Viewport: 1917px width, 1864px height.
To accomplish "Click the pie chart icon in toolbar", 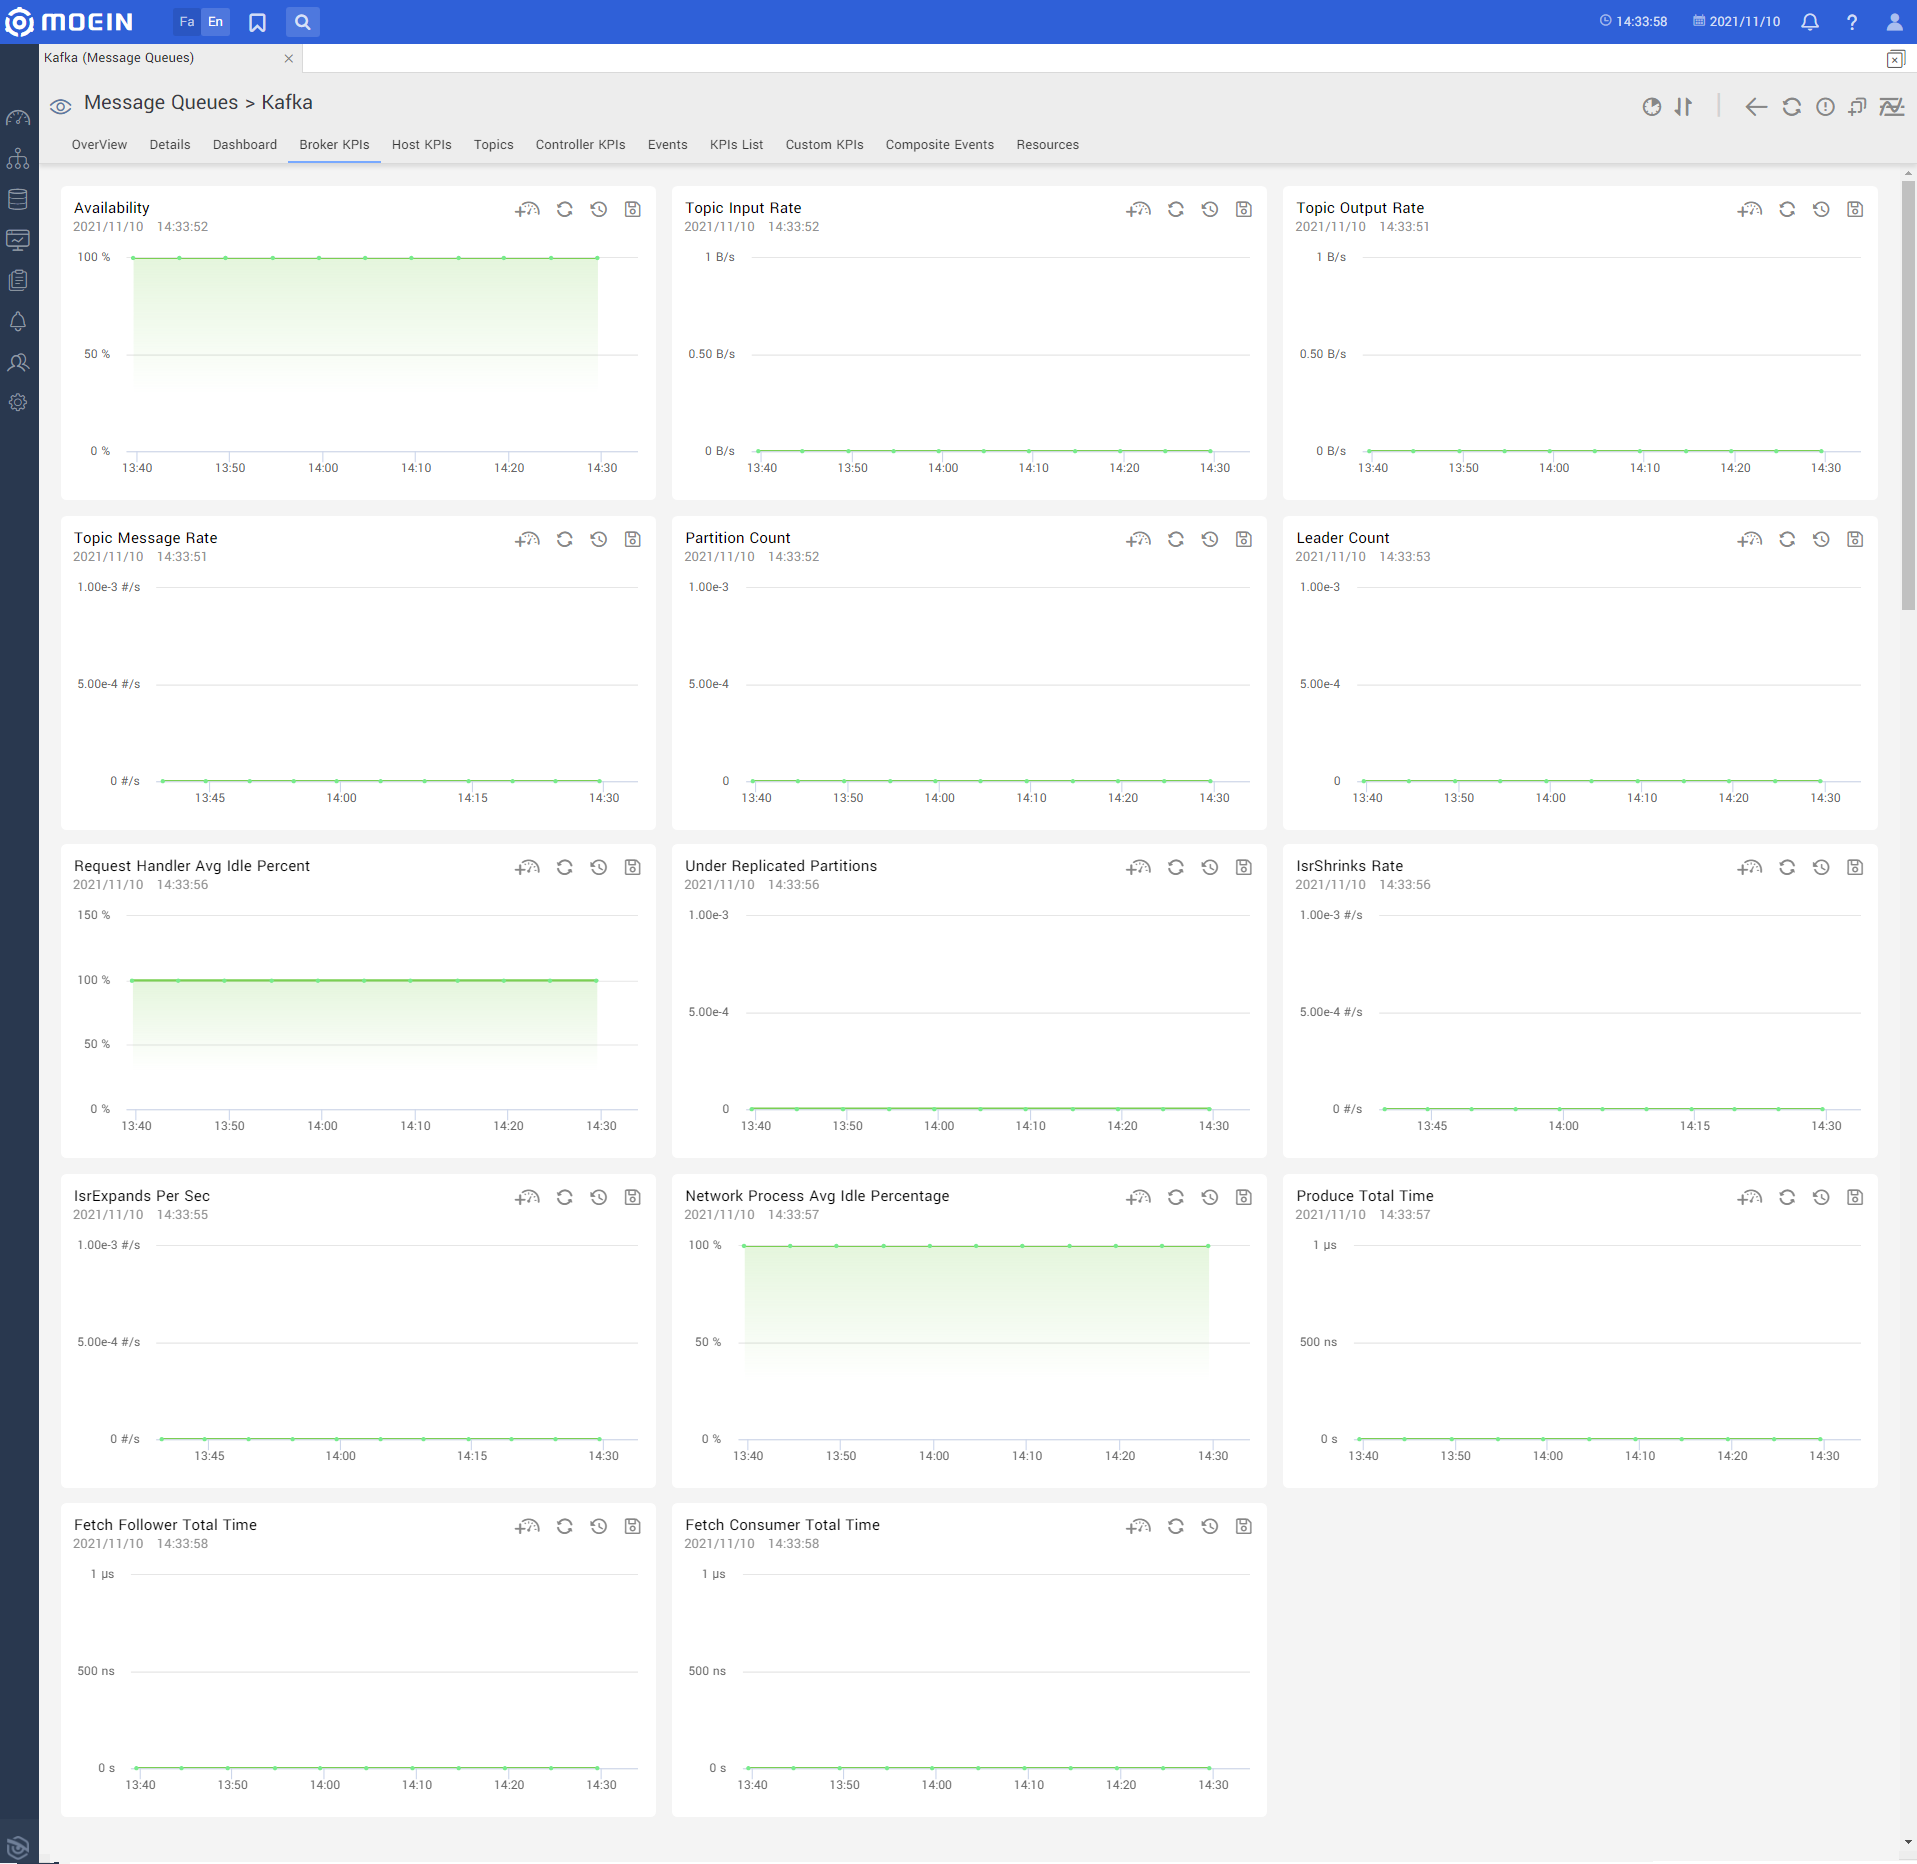I will [1652, 107].
